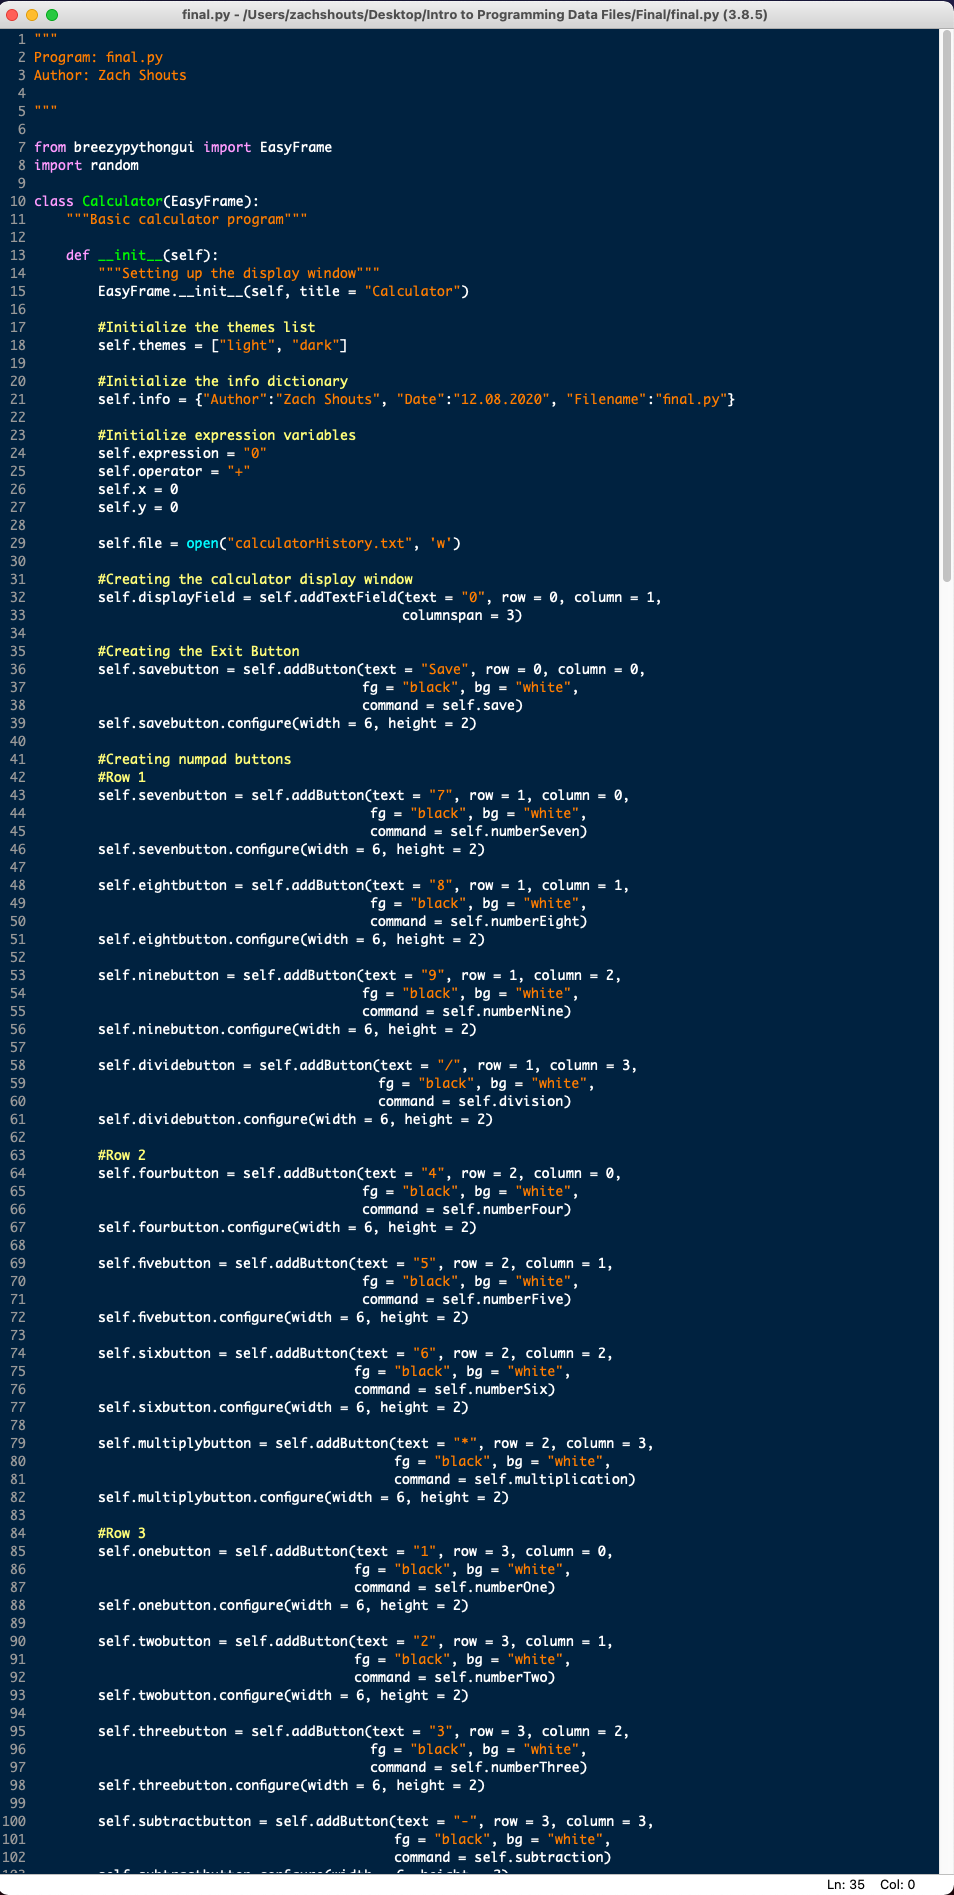
Task: Click the vertical scrollbar thumb
Action: [x=947, y=306]
